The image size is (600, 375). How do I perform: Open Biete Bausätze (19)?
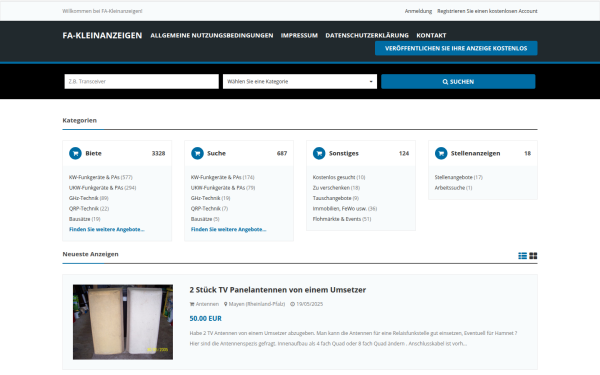coord(85,219)
